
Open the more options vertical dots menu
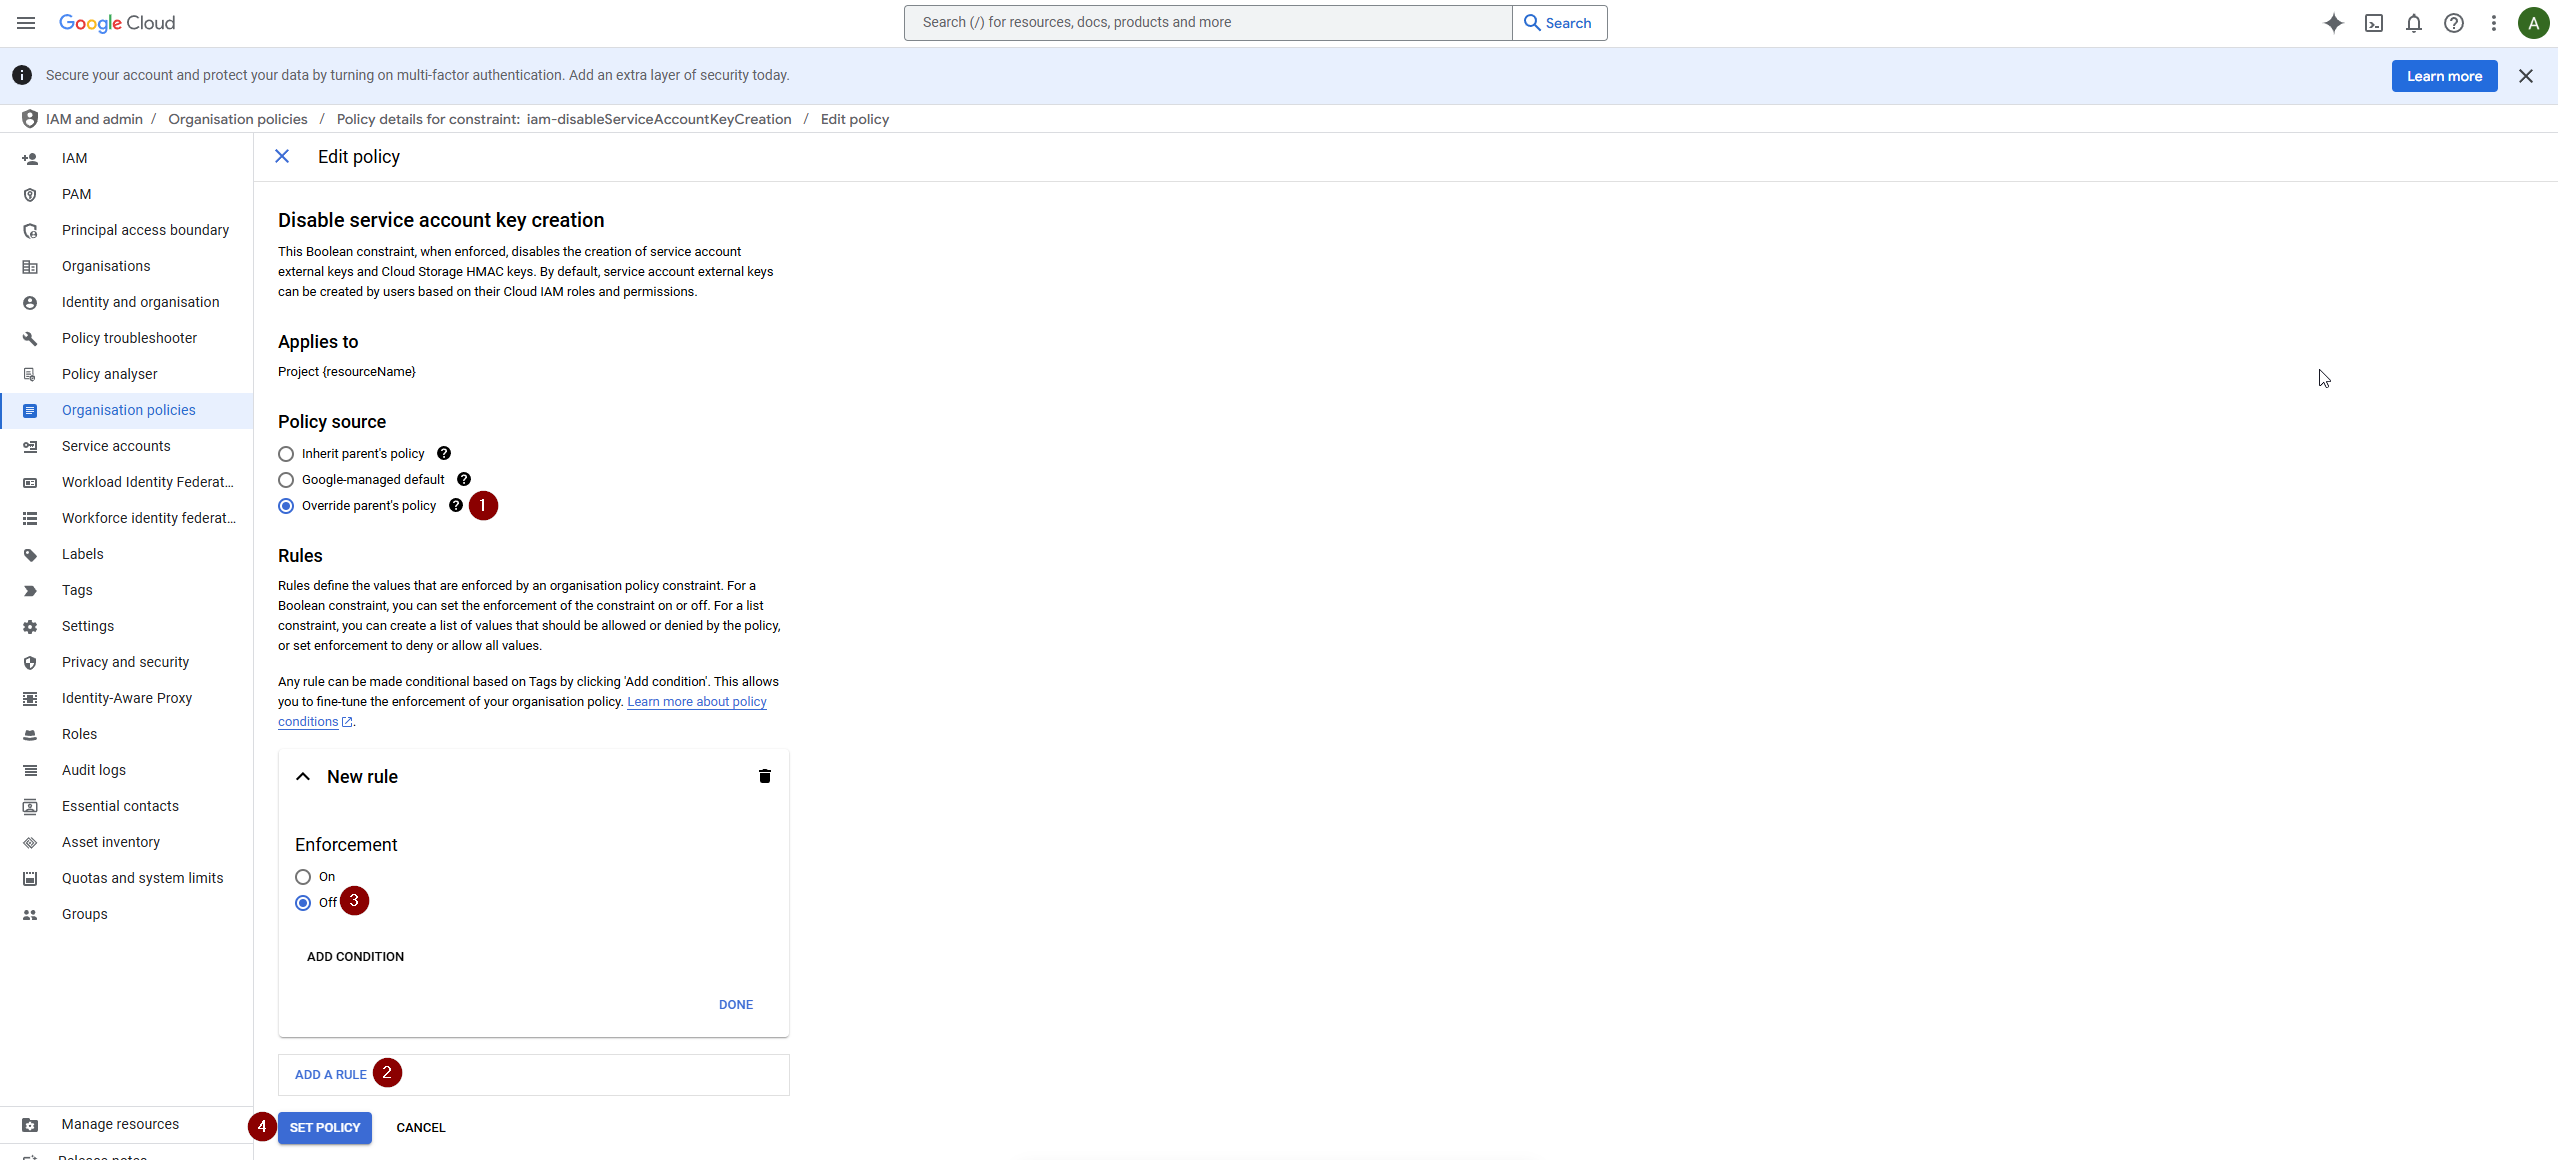tap(2493, 23)
